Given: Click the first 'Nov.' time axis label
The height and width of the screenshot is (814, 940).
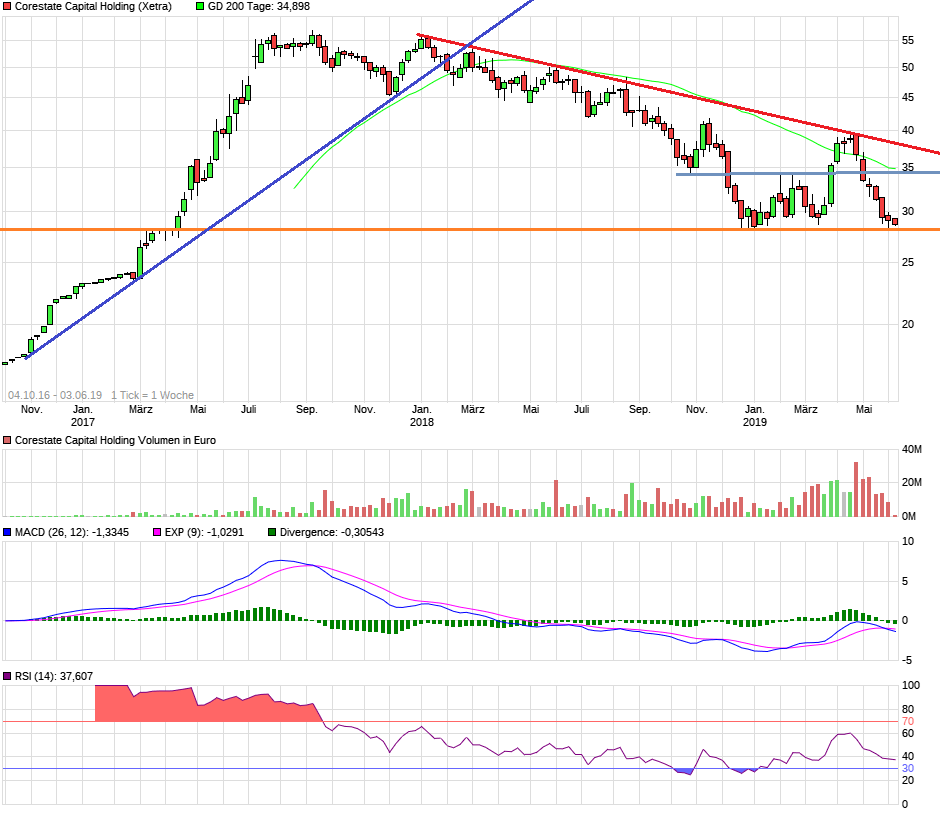Looking at the screenshot, I should 32,409.
